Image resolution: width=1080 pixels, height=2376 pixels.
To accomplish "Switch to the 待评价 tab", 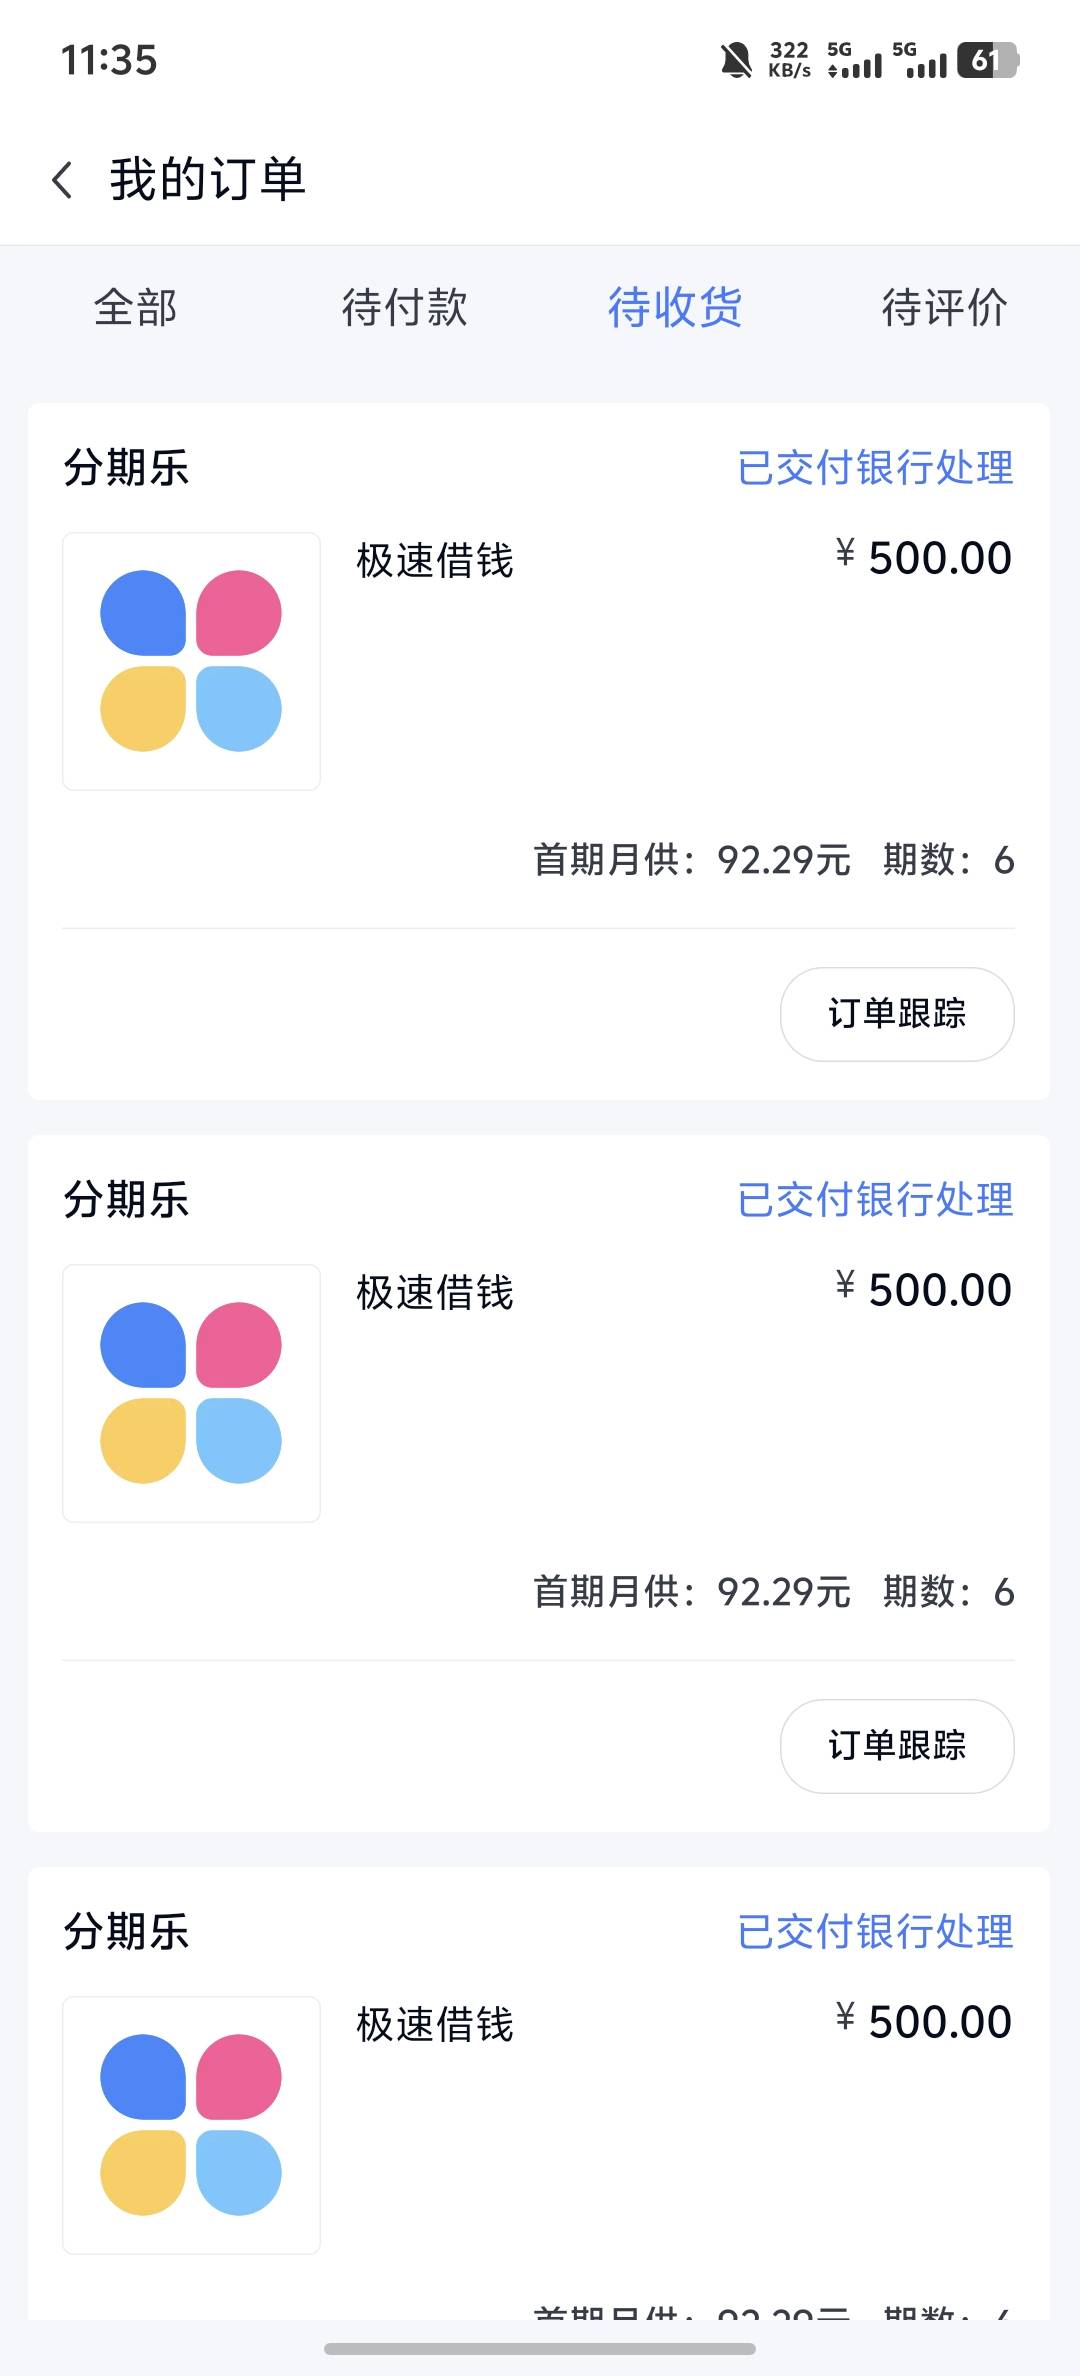I will click(944, 307).
